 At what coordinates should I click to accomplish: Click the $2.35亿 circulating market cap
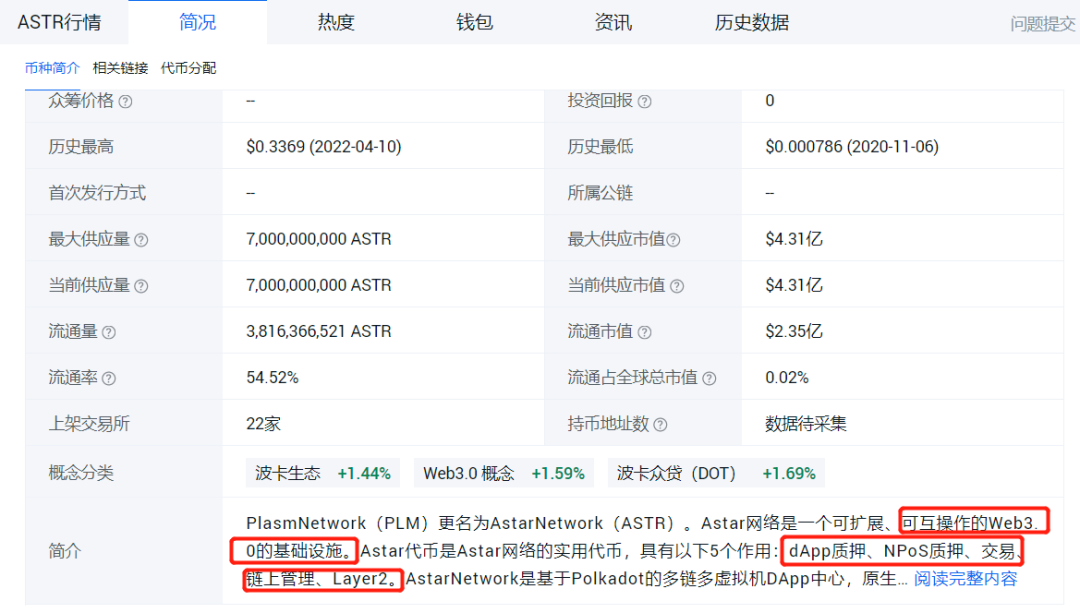click(793, 331)
